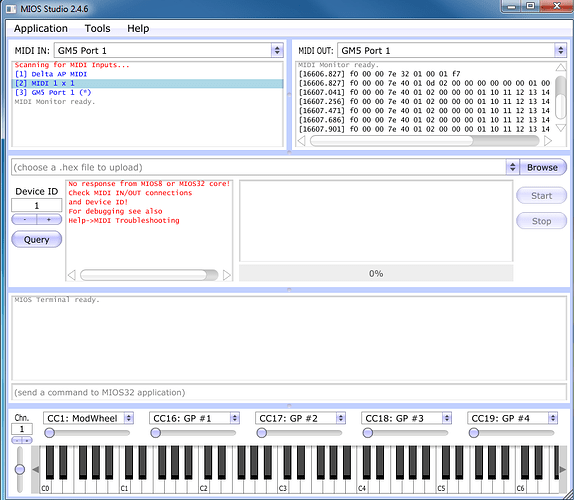
Task: Click the hex file path field
Action: tap(259, 167)
